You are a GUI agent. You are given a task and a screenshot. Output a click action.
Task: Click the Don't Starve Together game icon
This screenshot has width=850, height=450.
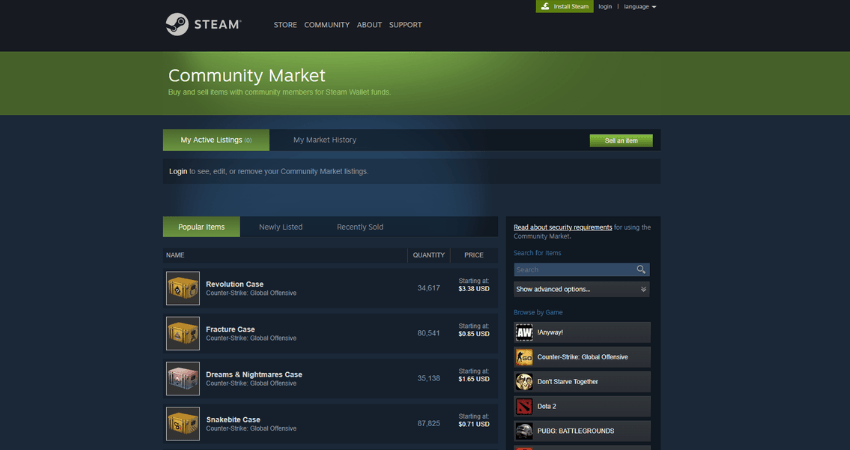click(524, 382)
